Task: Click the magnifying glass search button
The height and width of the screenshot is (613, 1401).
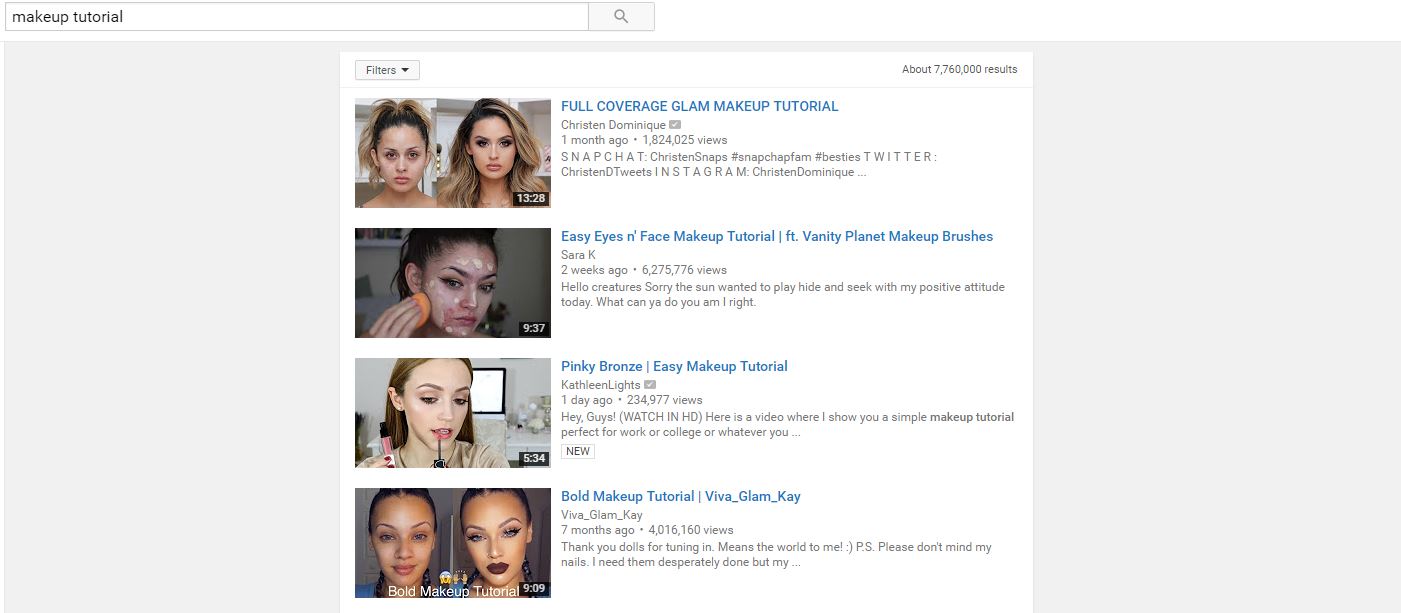Action: (621, 16)
